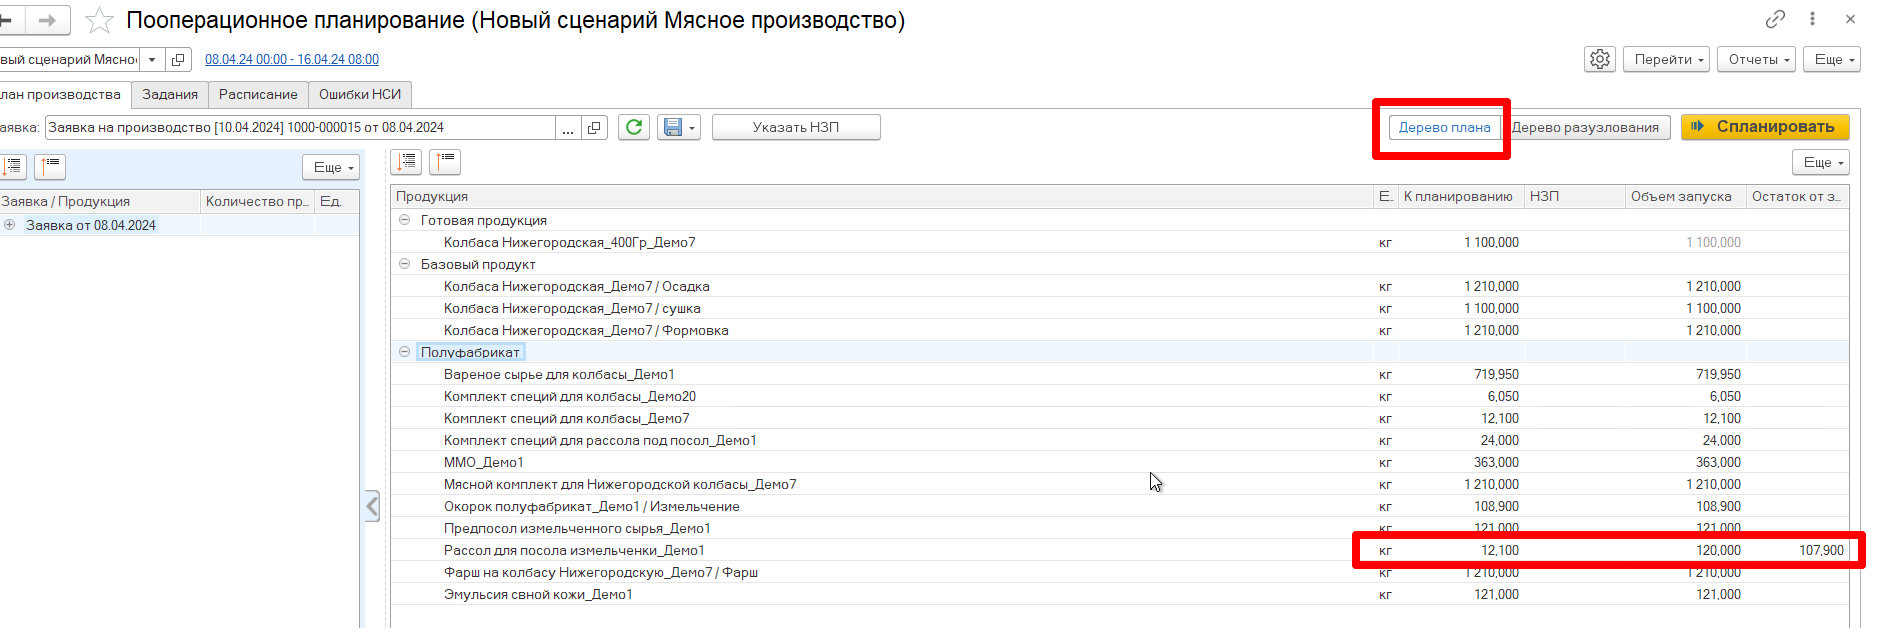Add this form to favorites with the star

(99, 20)
